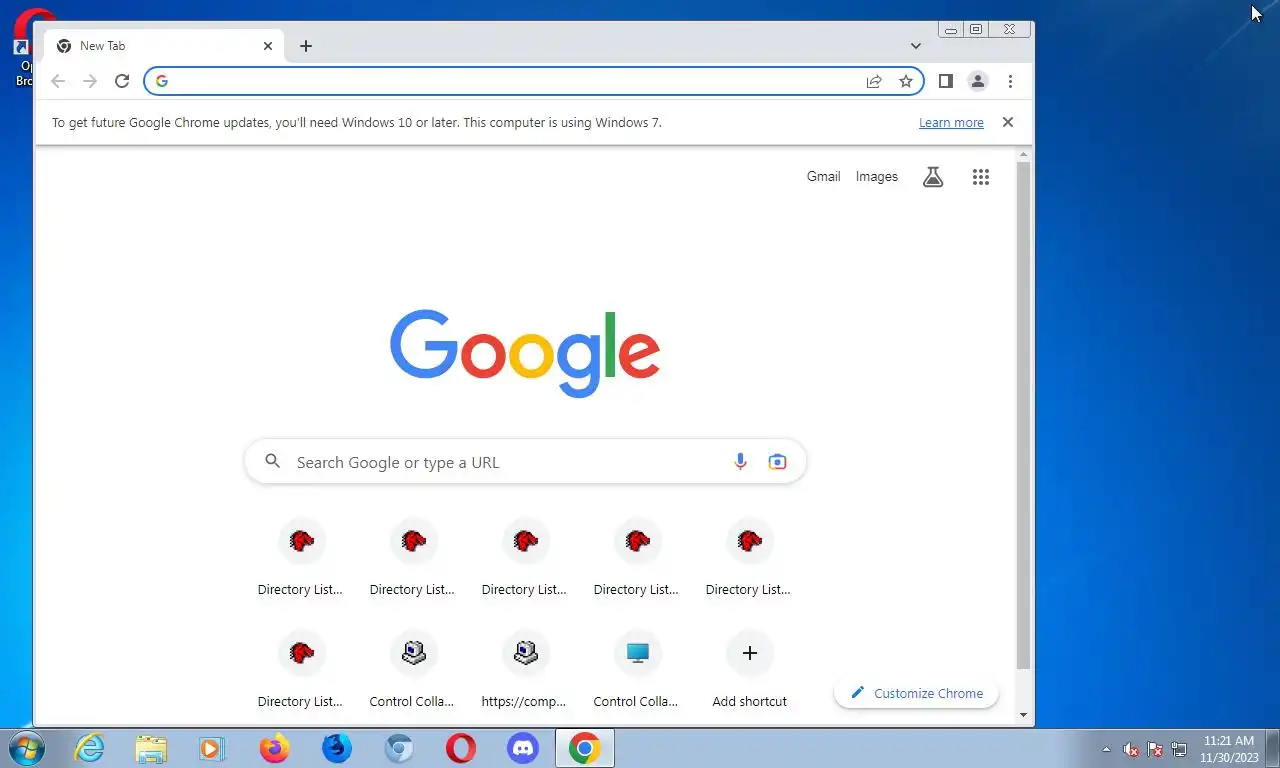Open the Learn more link
The width and height of the screenshot is (1280, 768).
[x=951, y=123]
